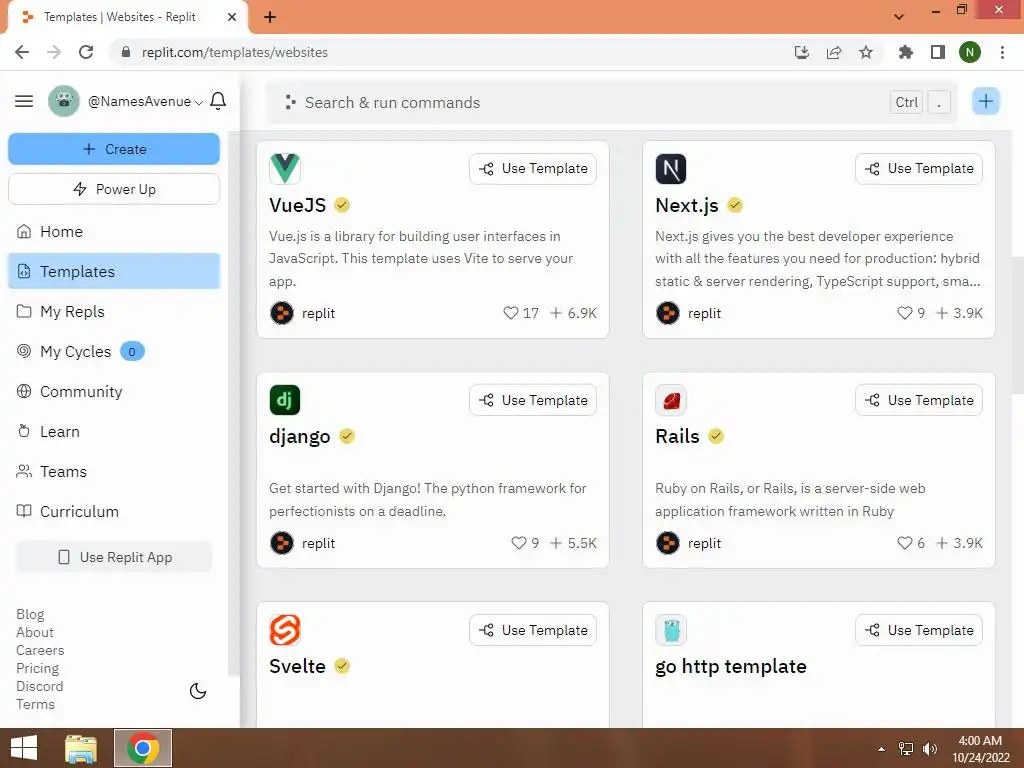
Task: Click the Next.js logo icon
Action: click(671, 168)
